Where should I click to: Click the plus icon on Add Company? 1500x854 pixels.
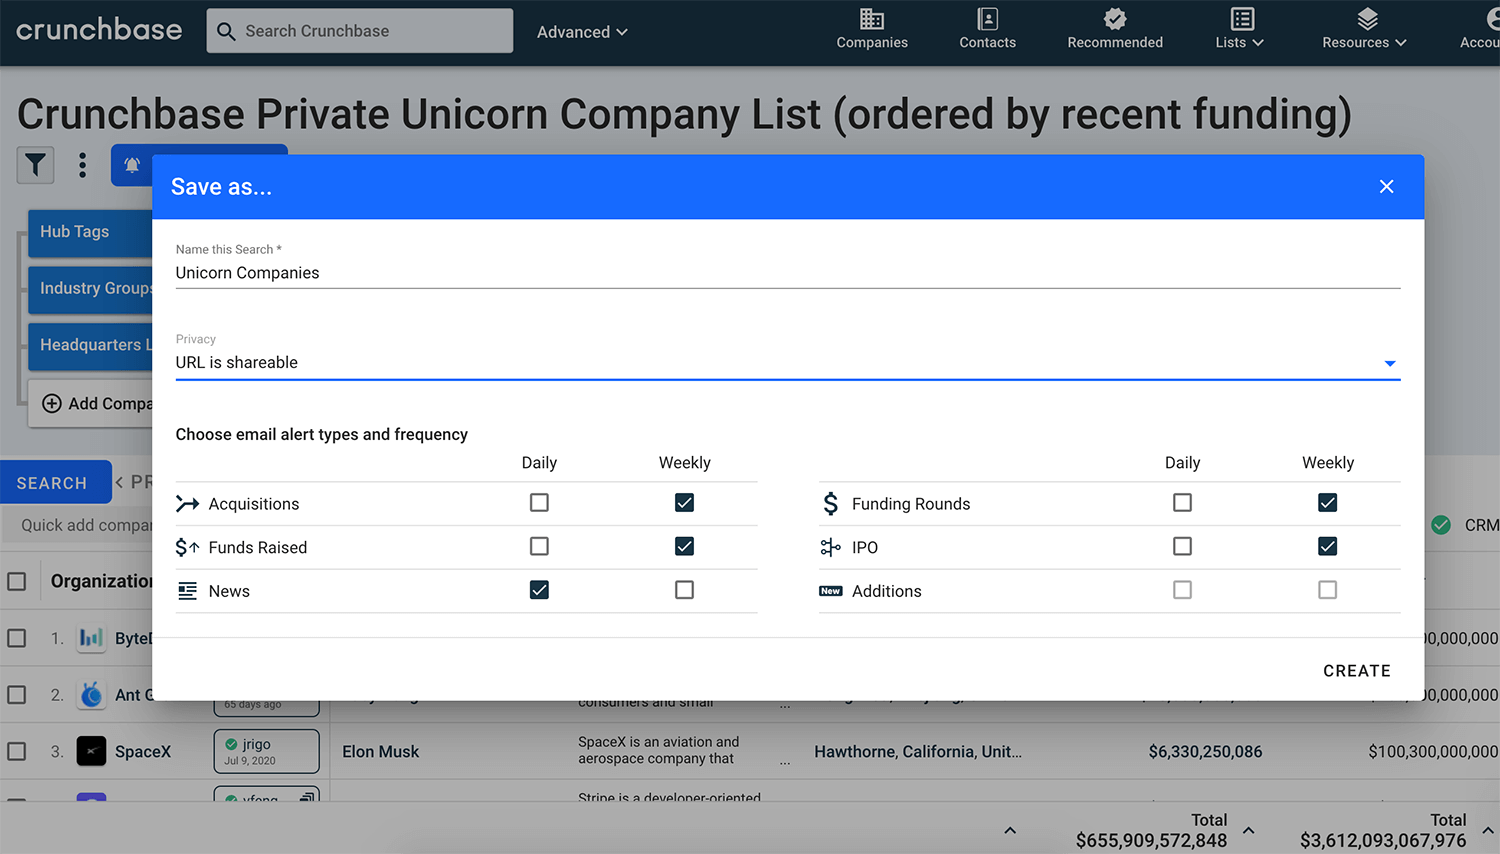click(x=52, y=404)
